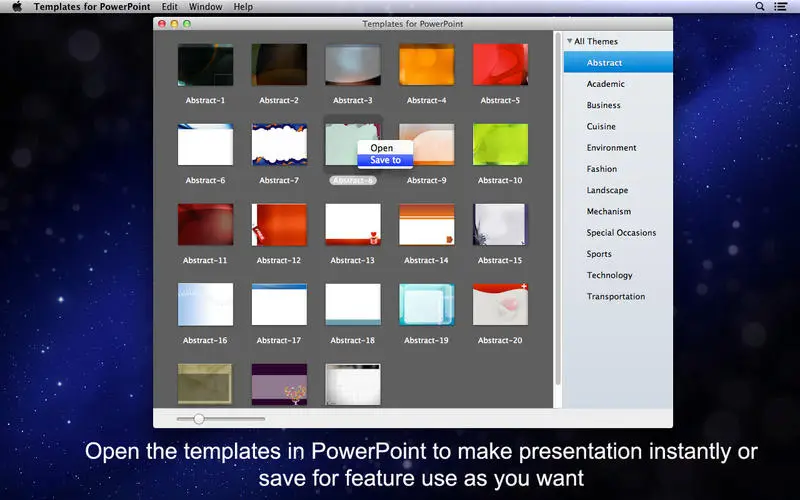The width and height of the screenshot is (800, 500).
Task: Click the Abstract-20 label text
Action: pyautogui.click(x=500, y=340)
